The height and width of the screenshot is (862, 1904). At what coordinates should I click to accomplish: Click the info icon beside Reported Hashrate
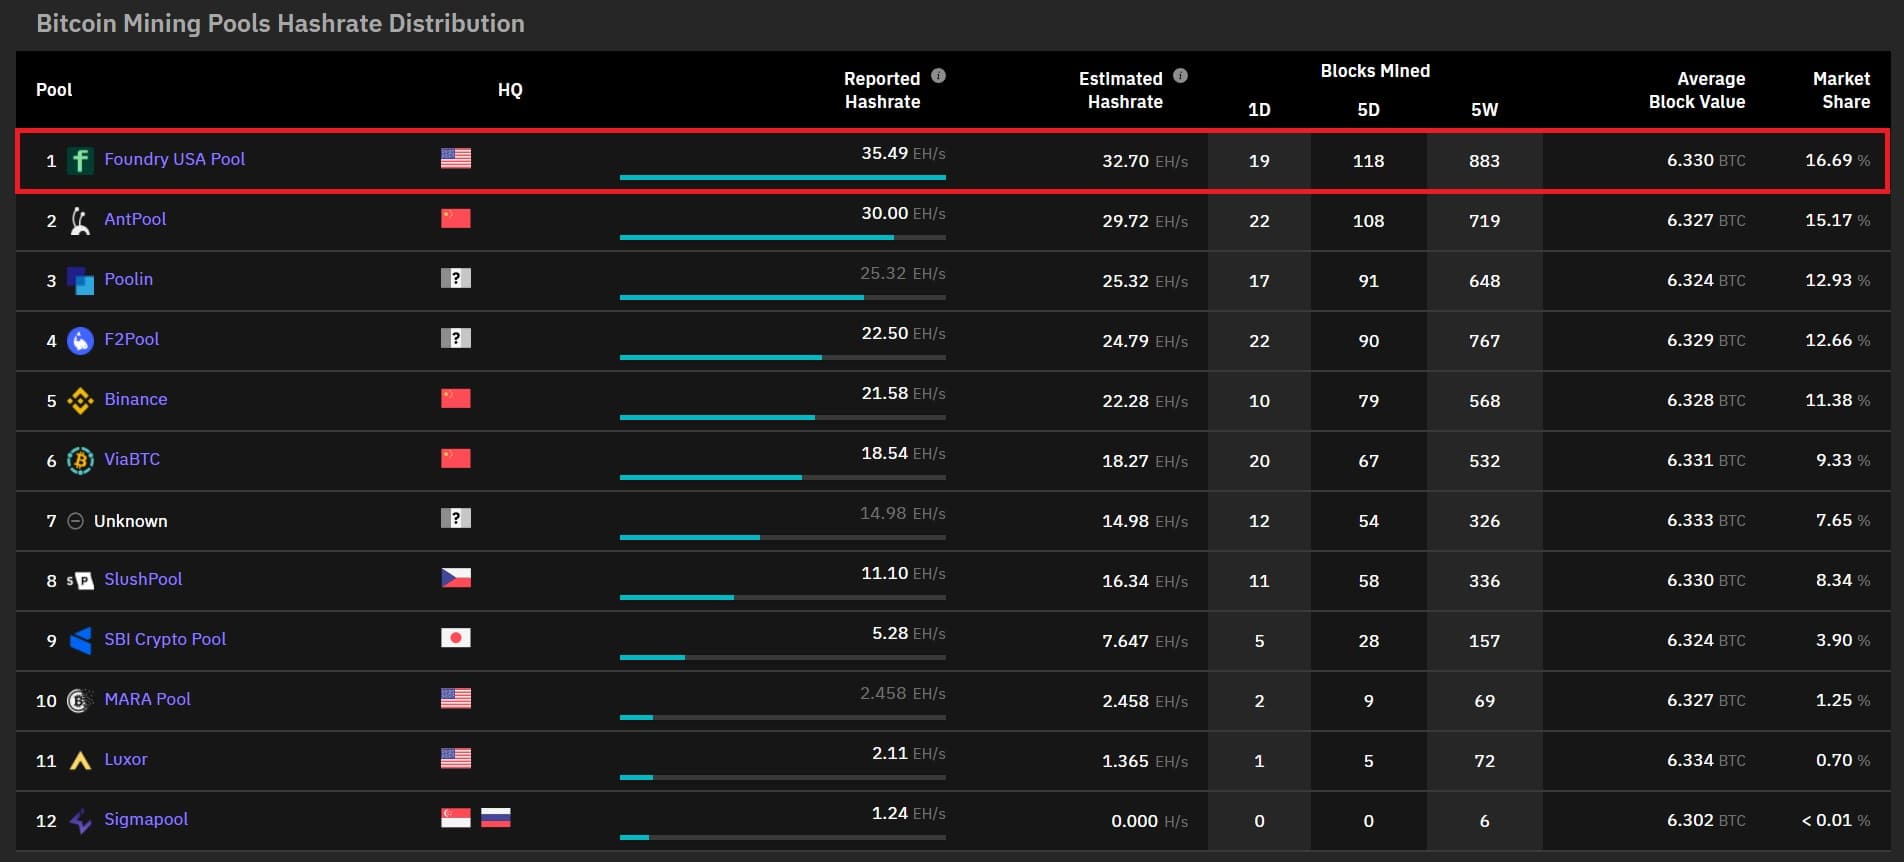click(x=938, y=76)
